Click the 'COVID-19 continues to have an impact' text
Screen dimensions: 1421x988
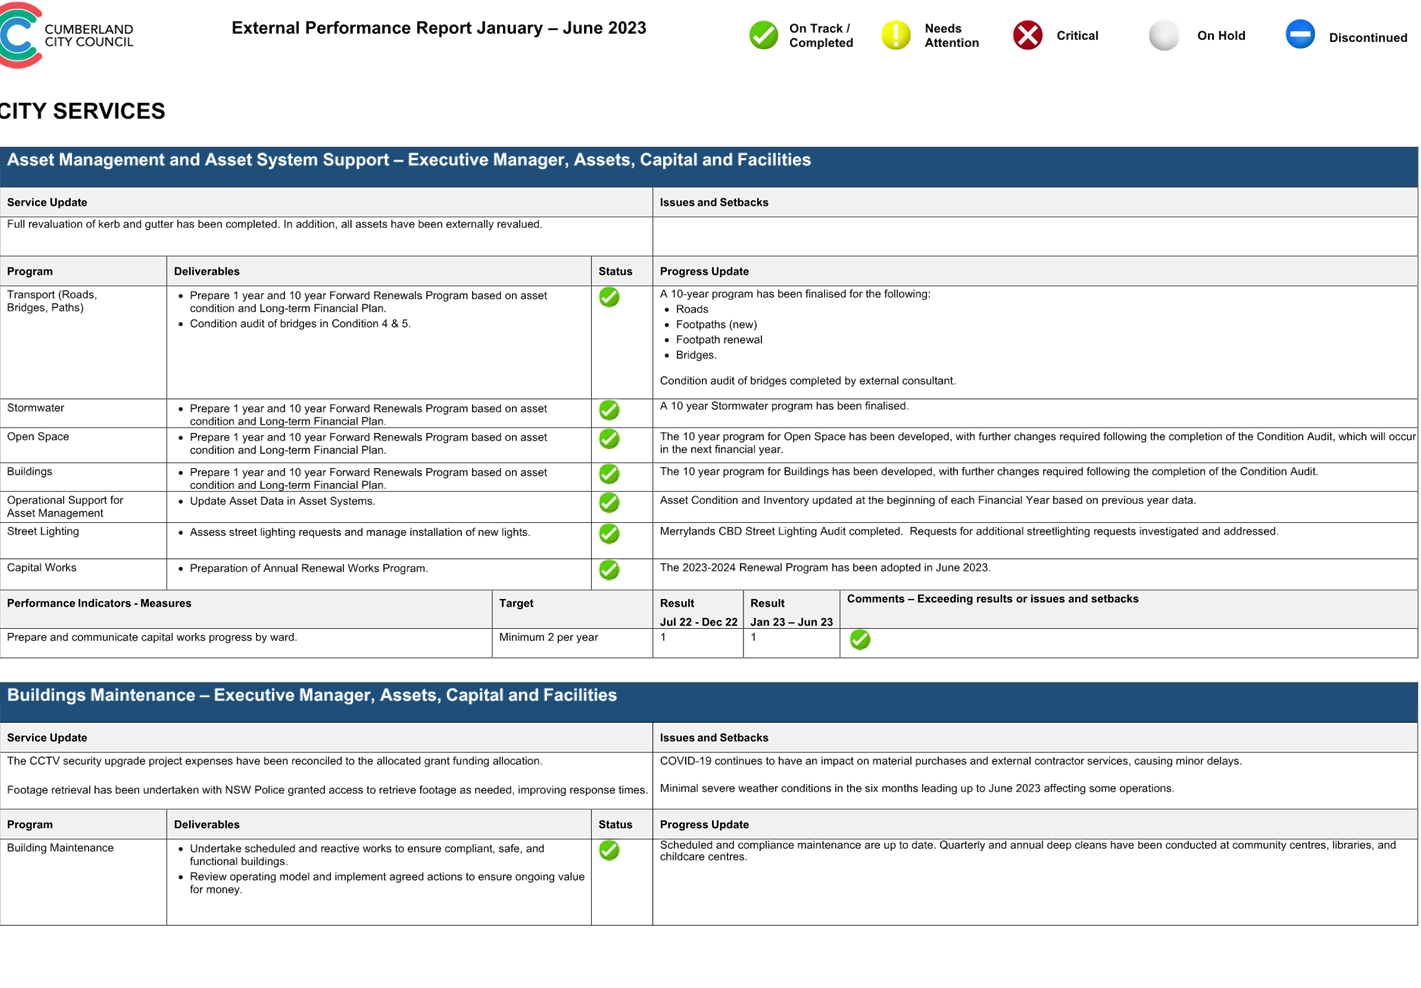950,761
